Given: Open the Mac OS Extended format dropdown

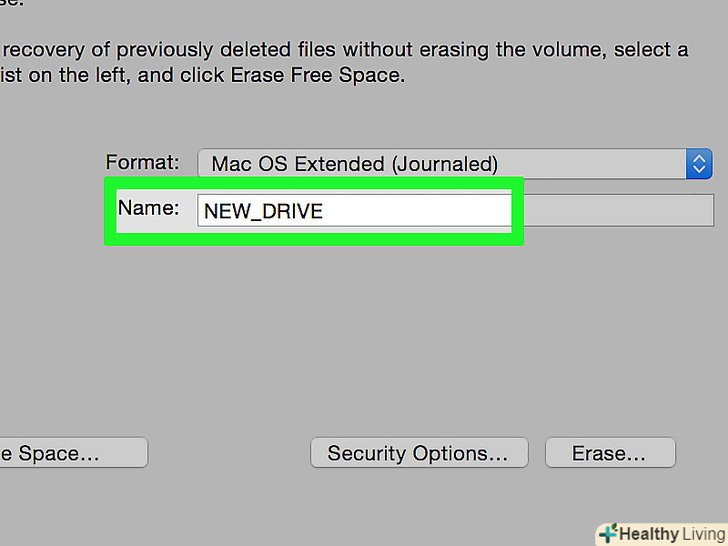Looking at the screenshot, I should coord(441,164).
